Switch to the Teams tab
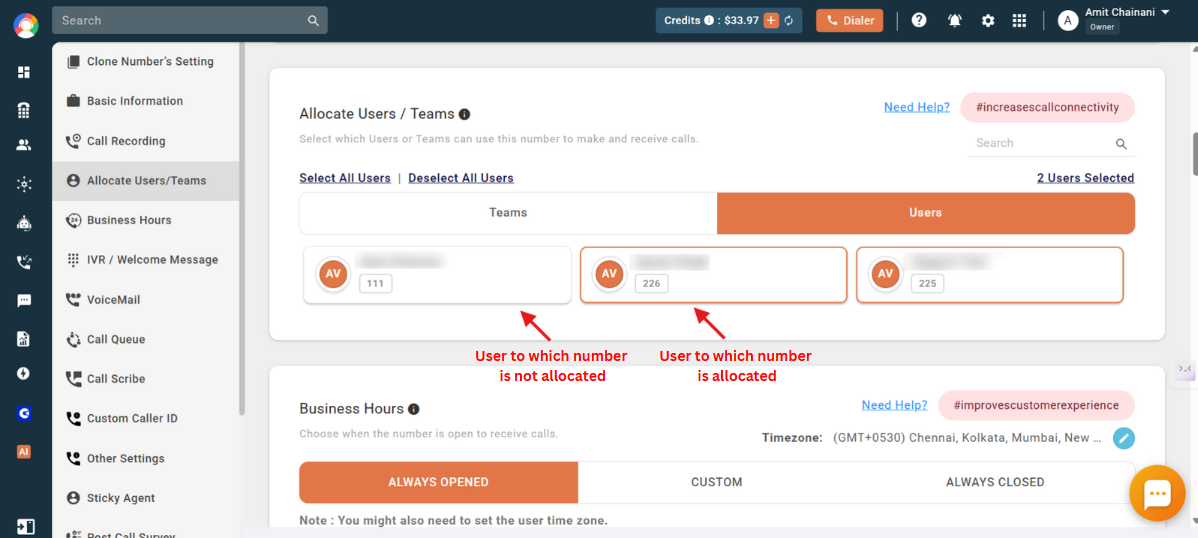Viewport: 1198px width, 538px height. pyautogui.click(x=508, y=213)
